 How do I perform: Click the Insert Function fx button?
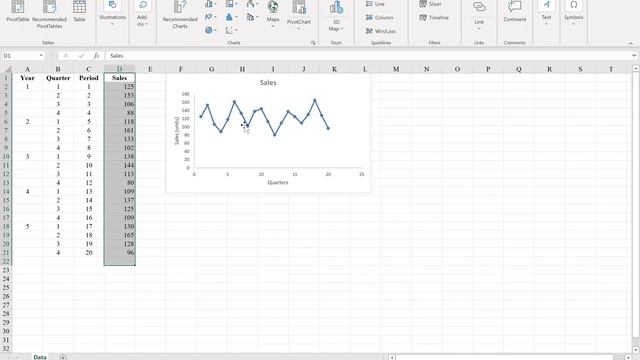click(96, 56)
